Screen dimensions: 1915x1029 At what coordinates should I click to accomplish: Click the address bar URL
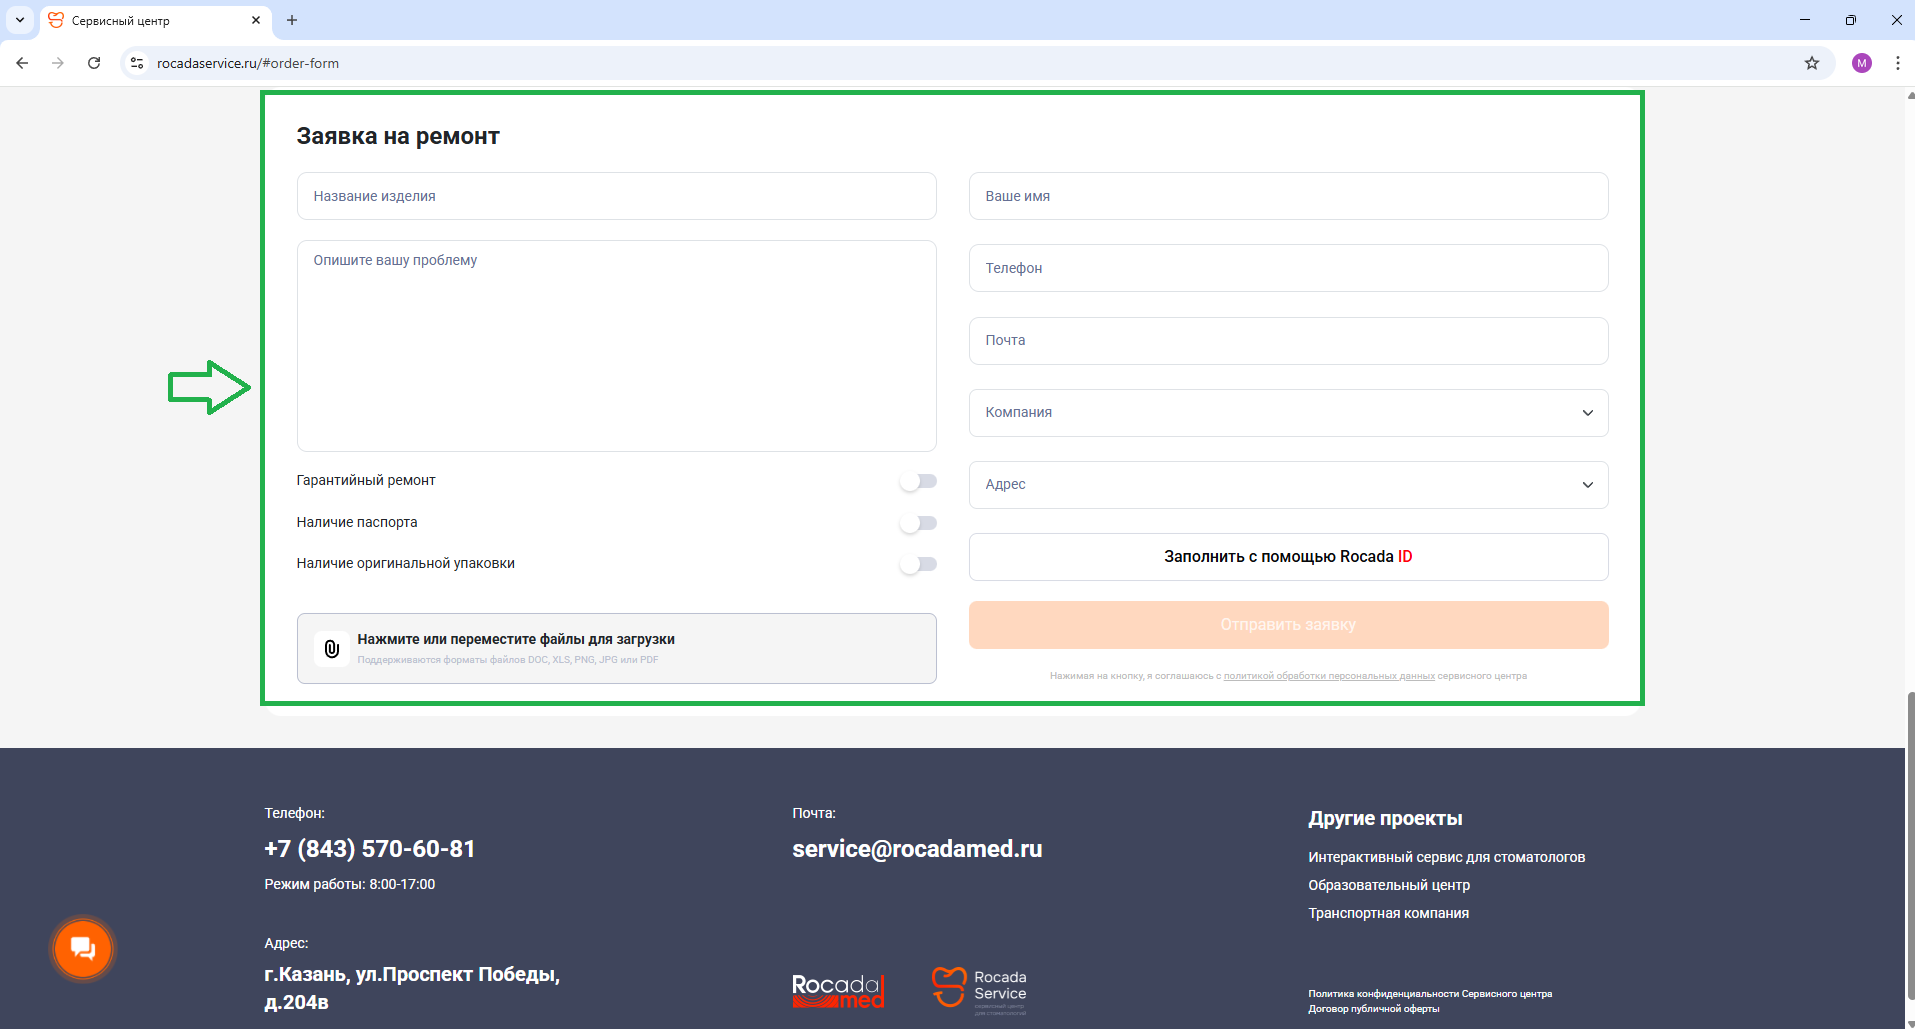point(248,63)
